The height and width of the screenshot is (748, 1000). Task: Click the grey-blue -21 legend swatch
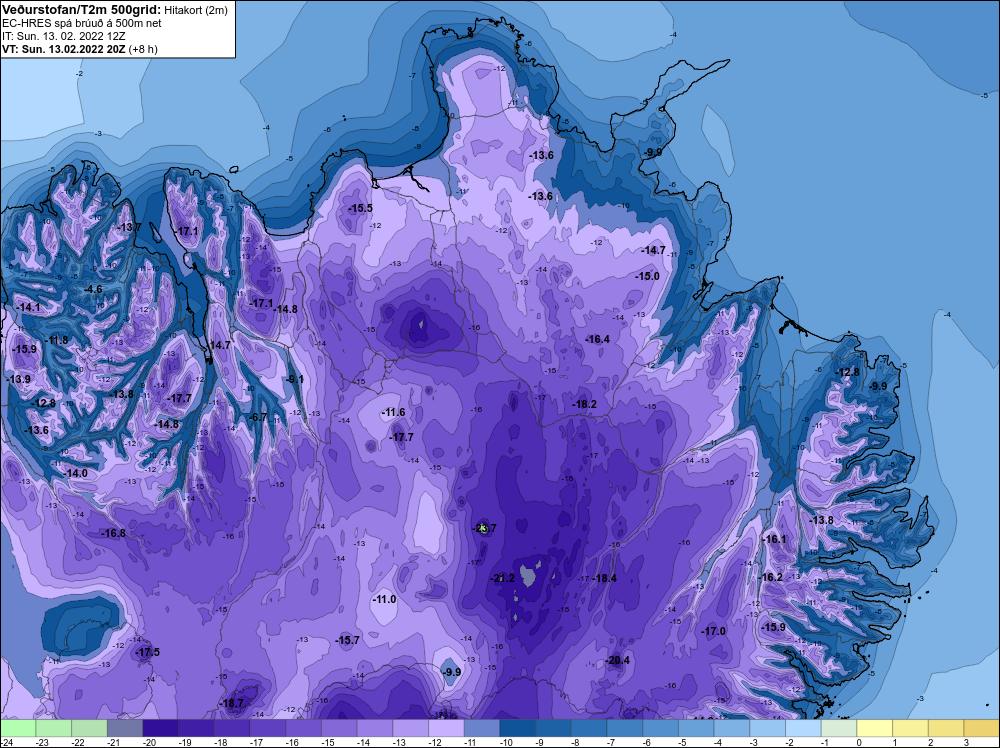(x=125, y=728)
